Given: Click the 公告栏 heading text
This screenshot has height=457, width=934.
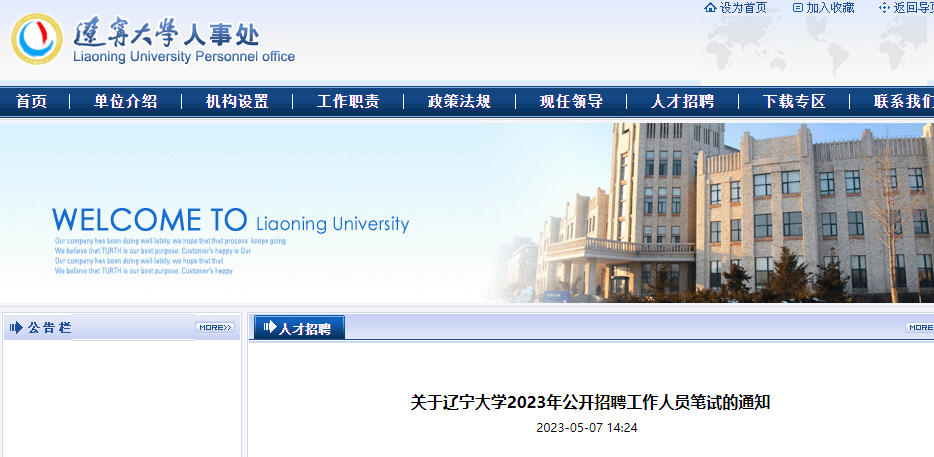Looking at the screenshot, I should coord(49,327).
